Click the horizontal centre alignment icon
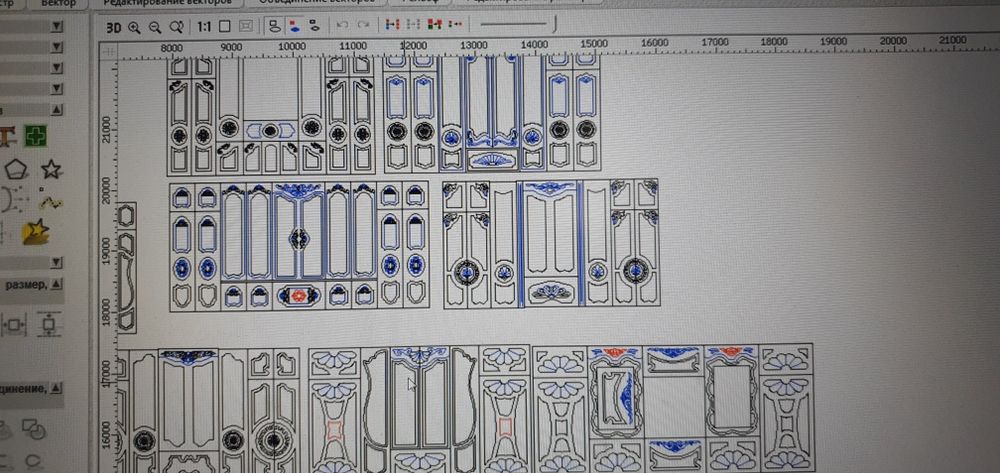Image resolution: width=1000 pixels, height=473 pixels. [x=14, y=325]
